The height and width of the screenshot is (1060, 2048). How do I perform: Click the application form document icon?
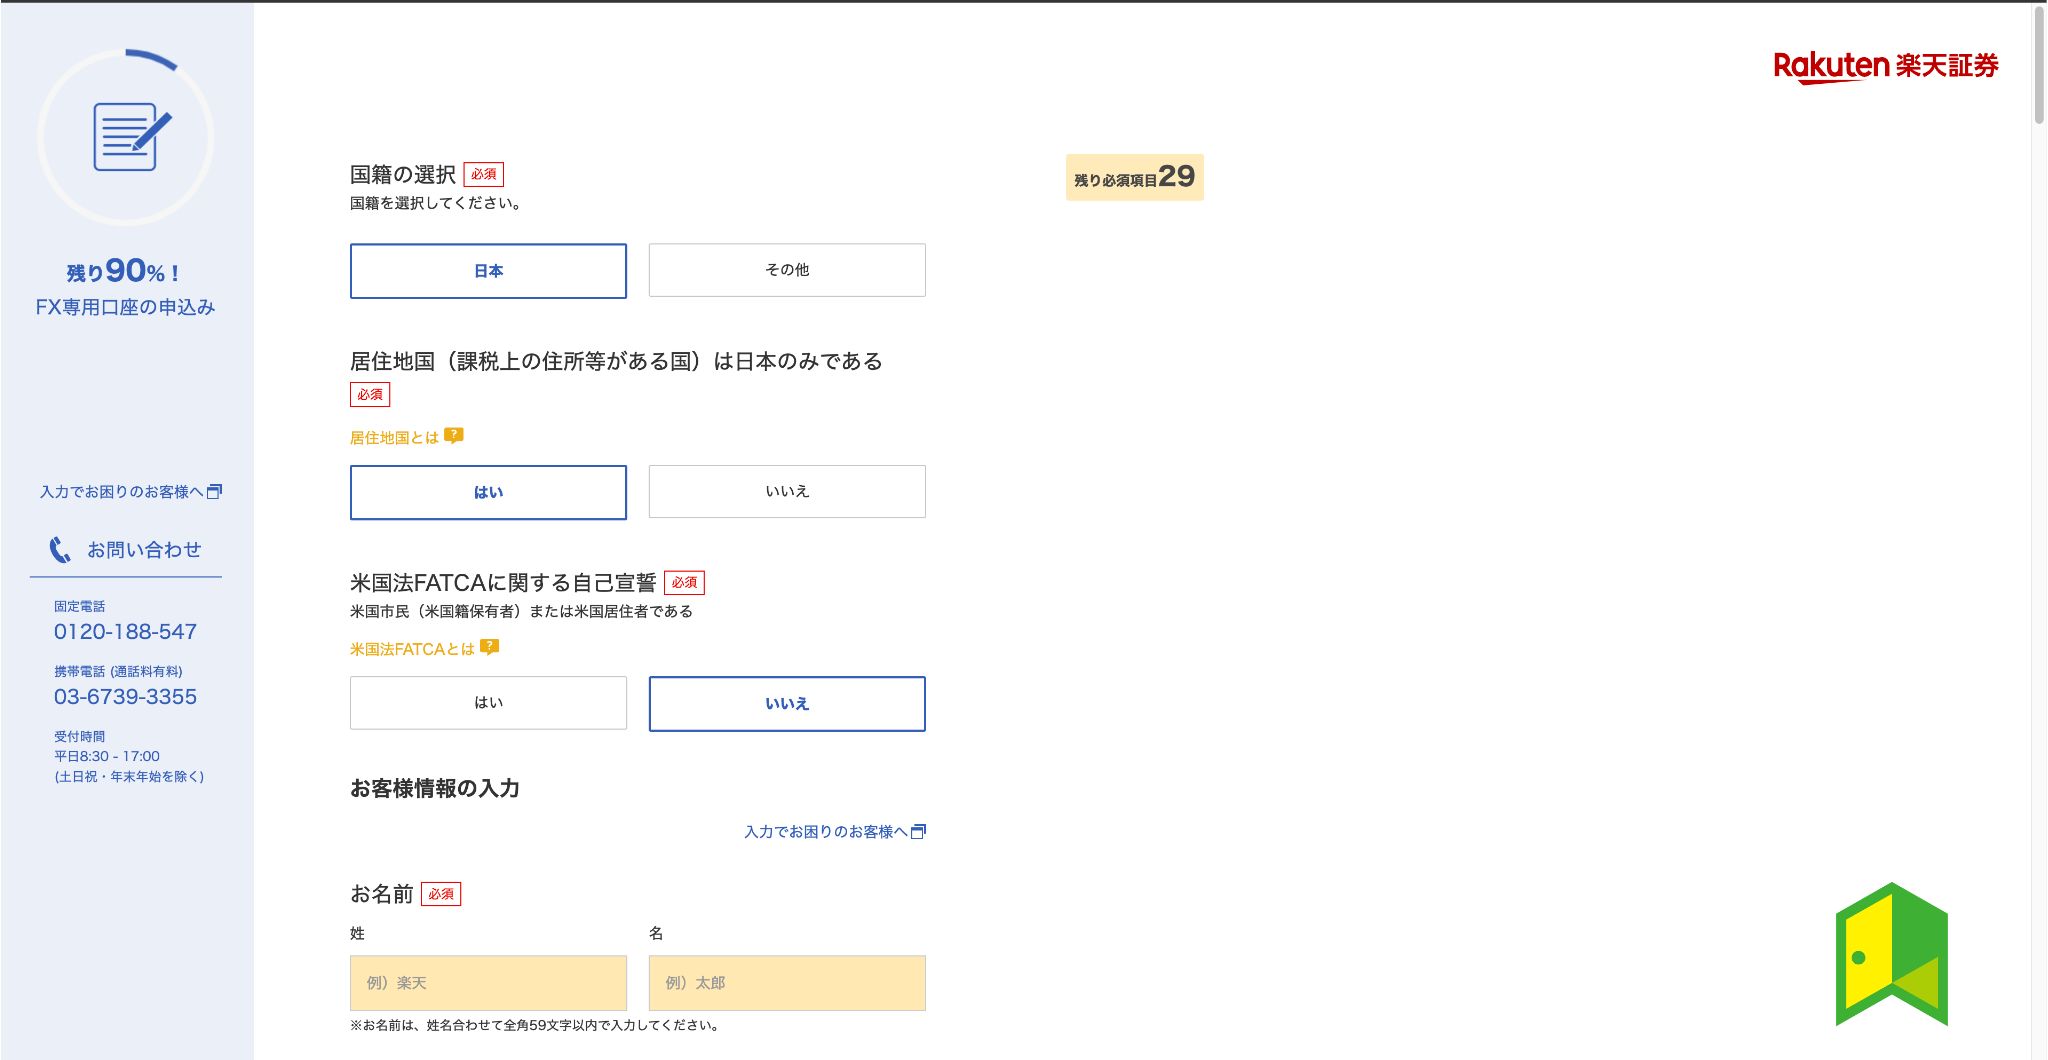(131, 136)
